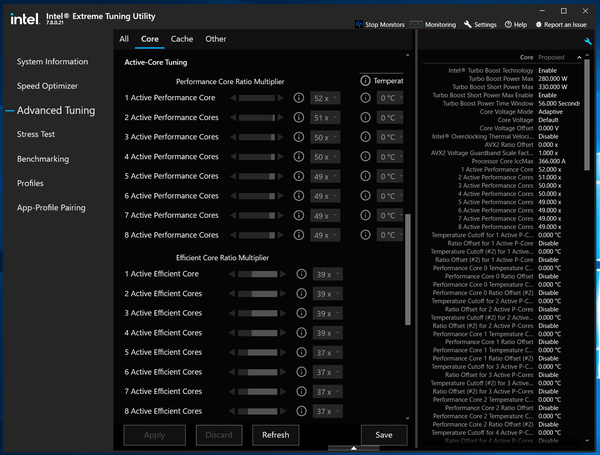Viewport: 600px width, 455px height.
Task: Switch to the Cache tab
Action: (182, 39)
